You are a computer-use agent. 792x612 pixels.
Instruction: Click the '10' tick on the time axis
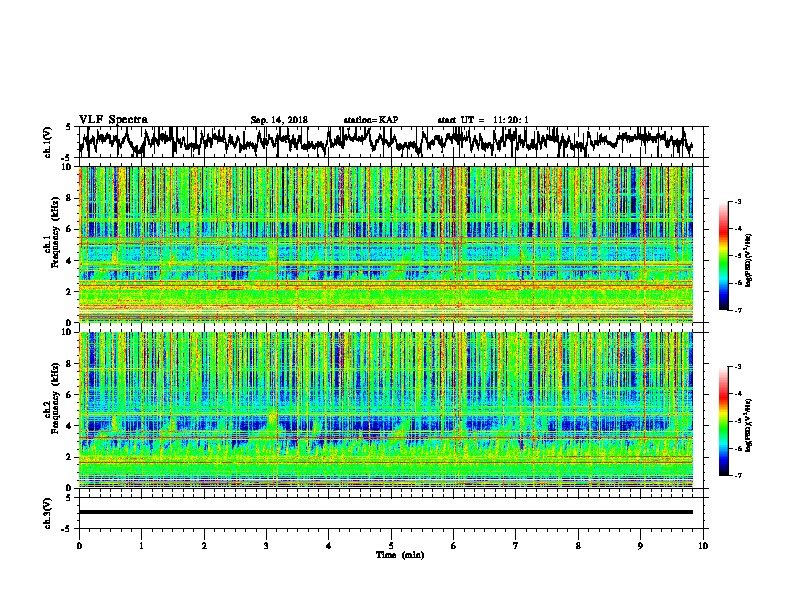pos(703,546)
